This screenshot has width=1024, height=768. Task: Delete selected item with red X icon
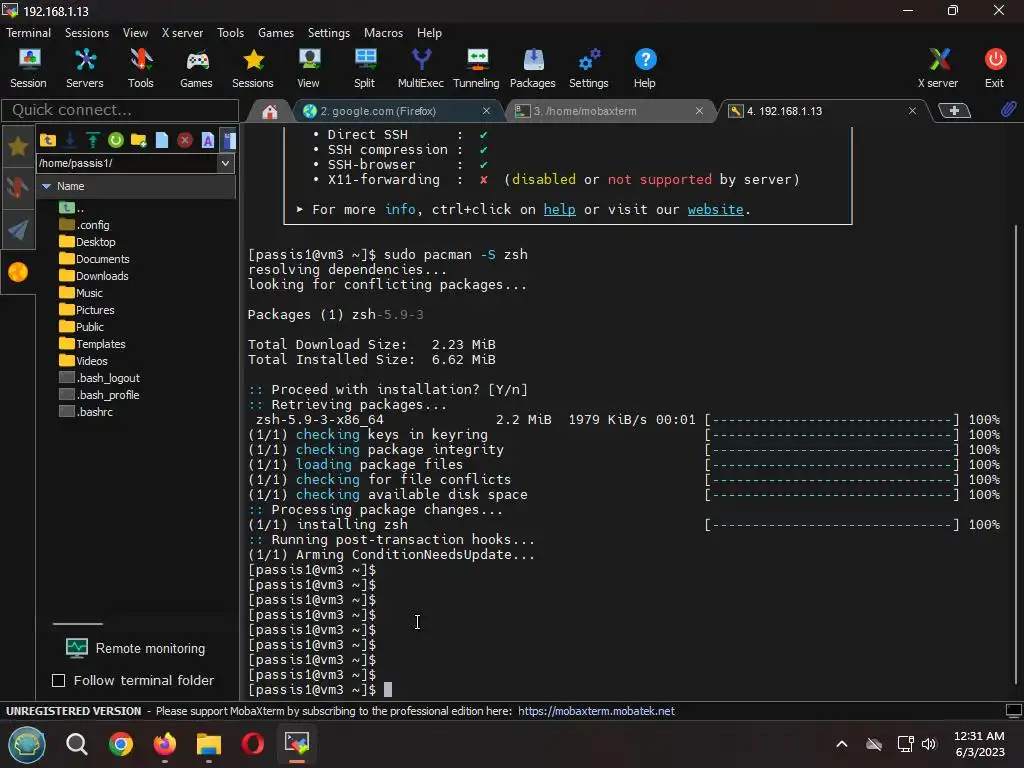[185, 140]
